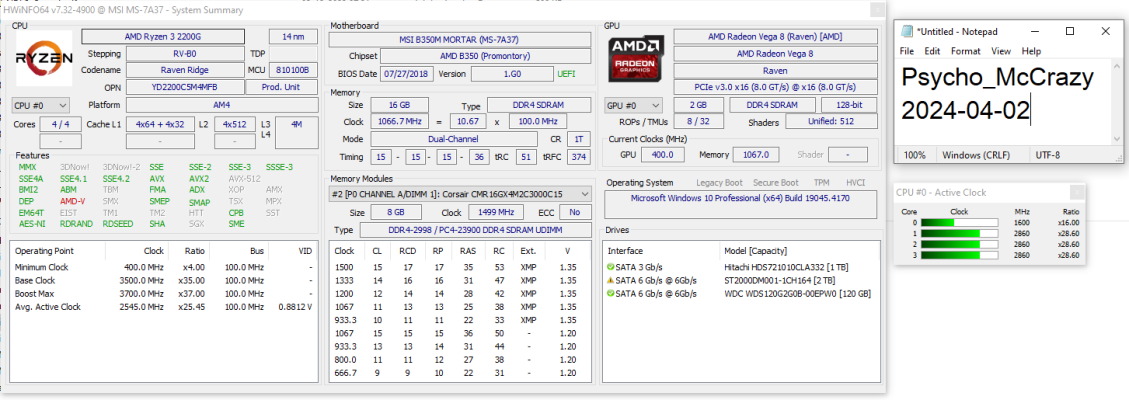This screenshot has height=400, width=1129.
Task: Close the Notepad window
Action: pos(1105,31)
